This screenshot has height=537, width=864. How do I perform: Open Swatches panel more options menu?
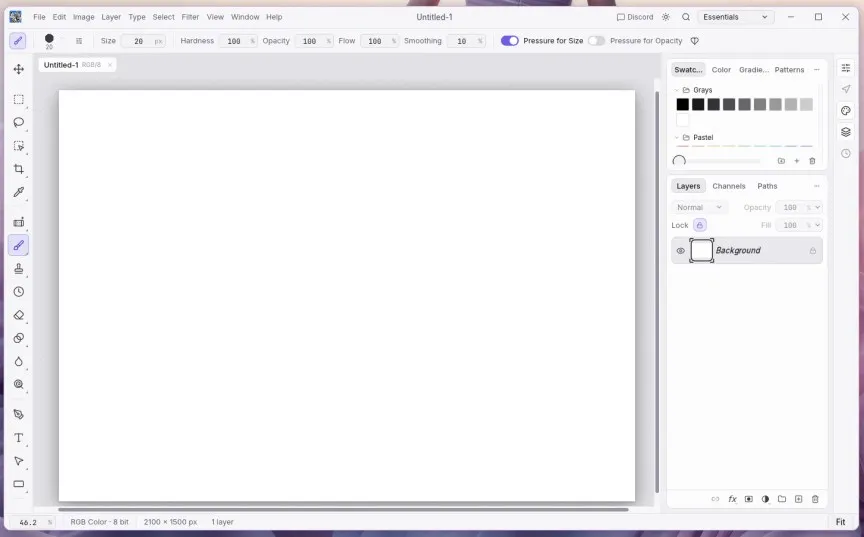pyautogui.click(x=817, y=70)
